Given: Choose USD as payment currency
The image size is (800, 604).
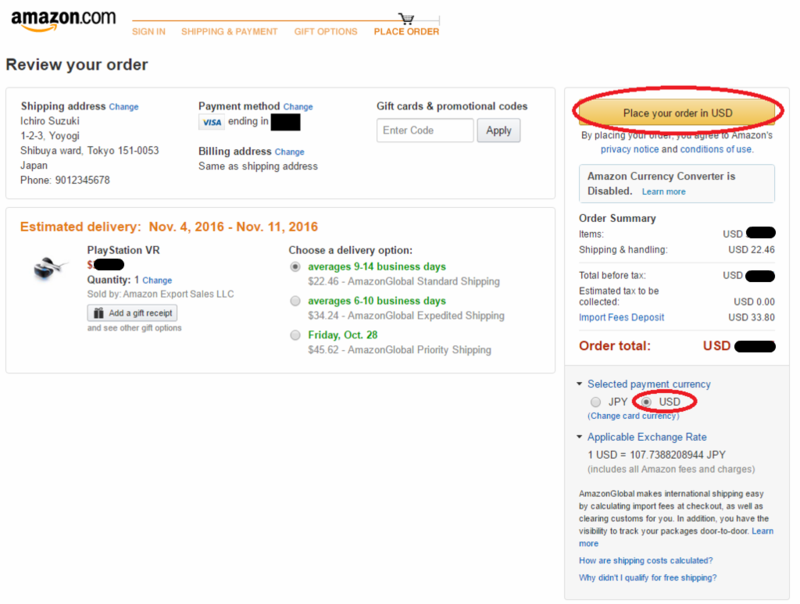Looking at the screenshot, I should tap(646, 402).
